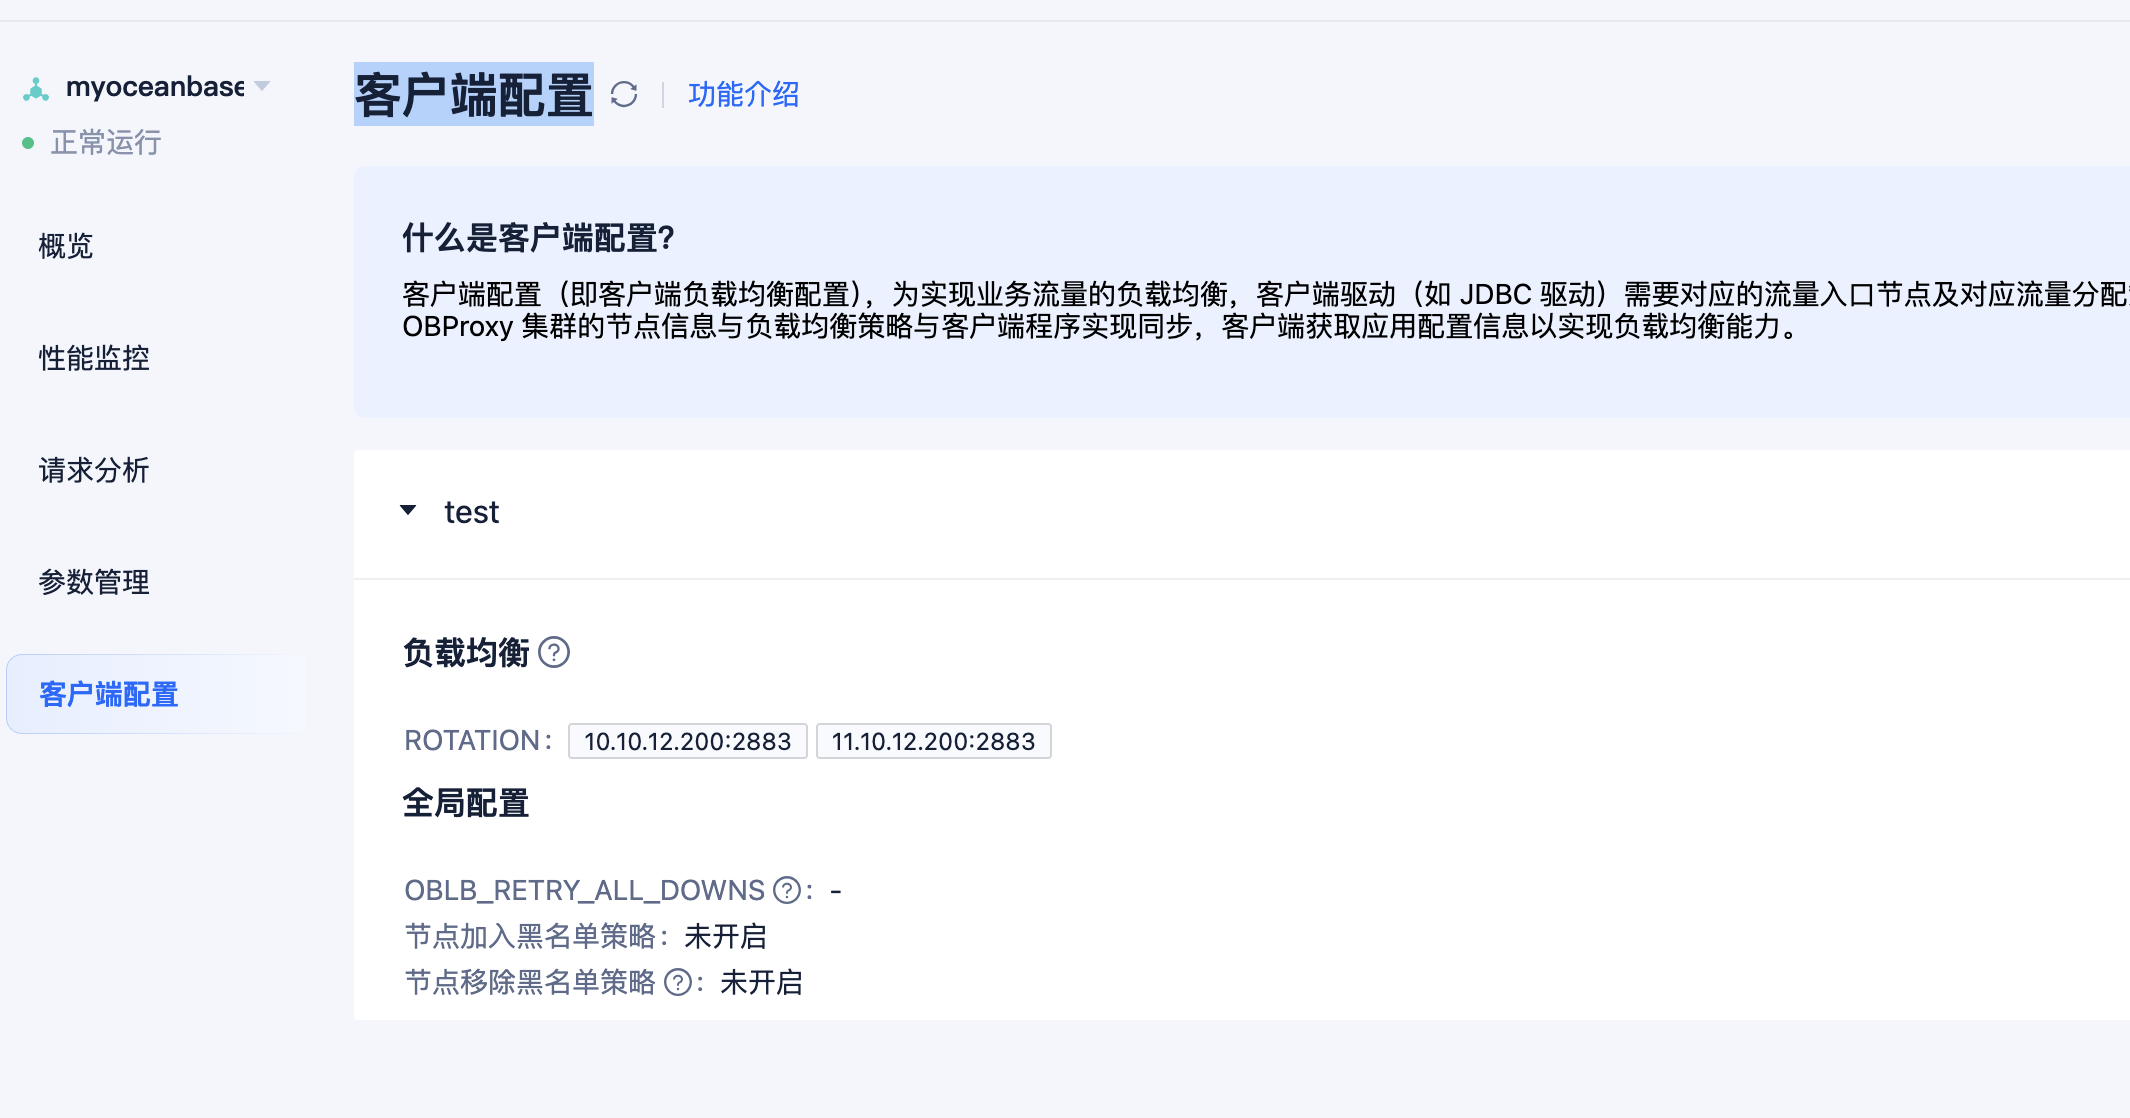This screenshot has height=1118, width=2130.
Task: Click the refresh icon beside the page title
Action: (624, 95)
